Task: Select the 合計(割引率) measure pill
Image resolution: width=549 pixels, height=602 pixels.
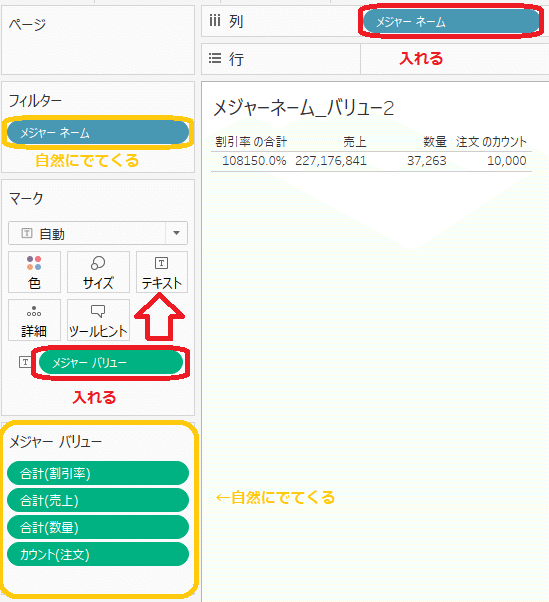Action: point(98,473)
